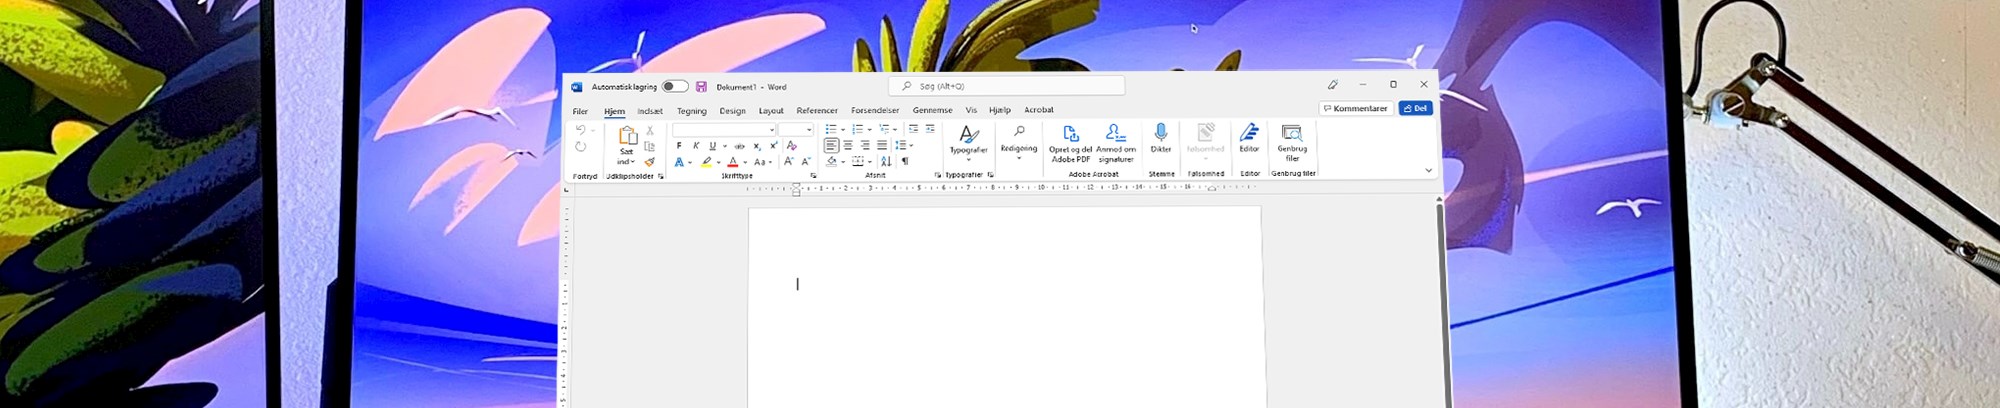Open the font name dropdown
The width and height of the screenshot is (2000, 408).
click(x=772, y=130)
